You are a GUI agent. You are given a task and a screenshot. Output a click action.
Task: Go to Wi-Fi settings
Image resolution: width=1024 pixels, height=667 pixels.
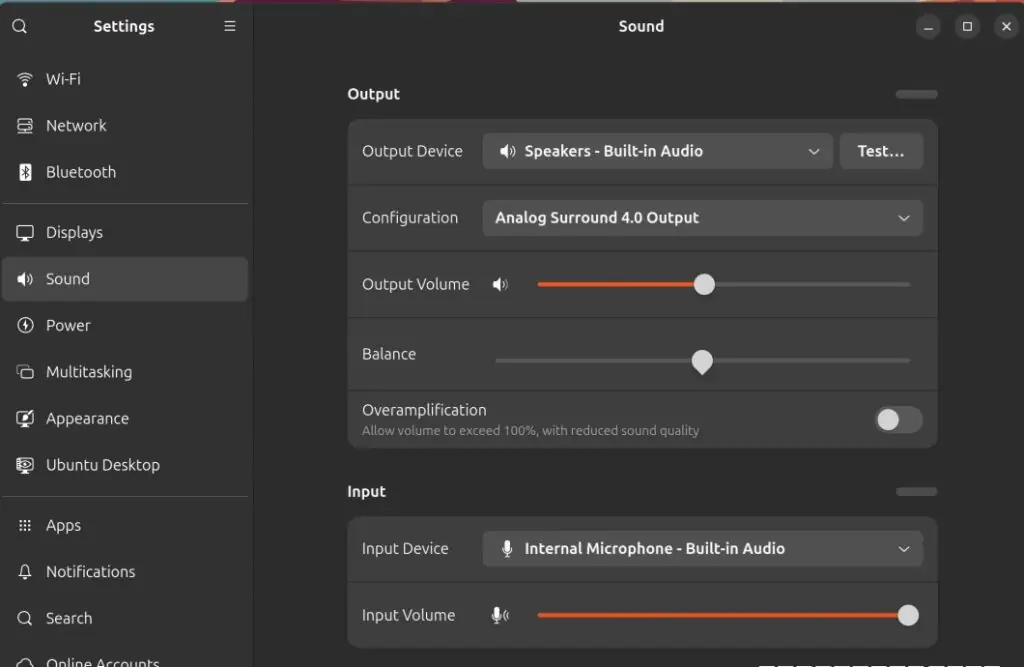pos(125,79)
